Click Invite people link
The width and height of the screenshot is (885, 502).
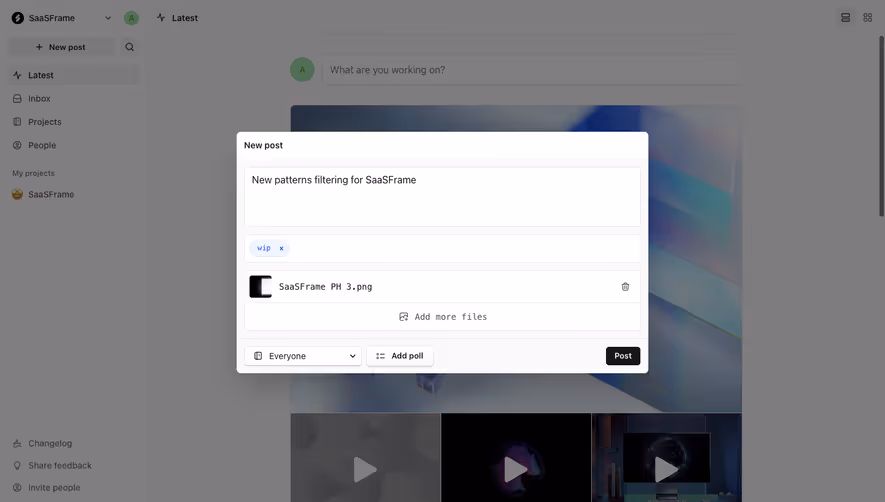(54, 487)
